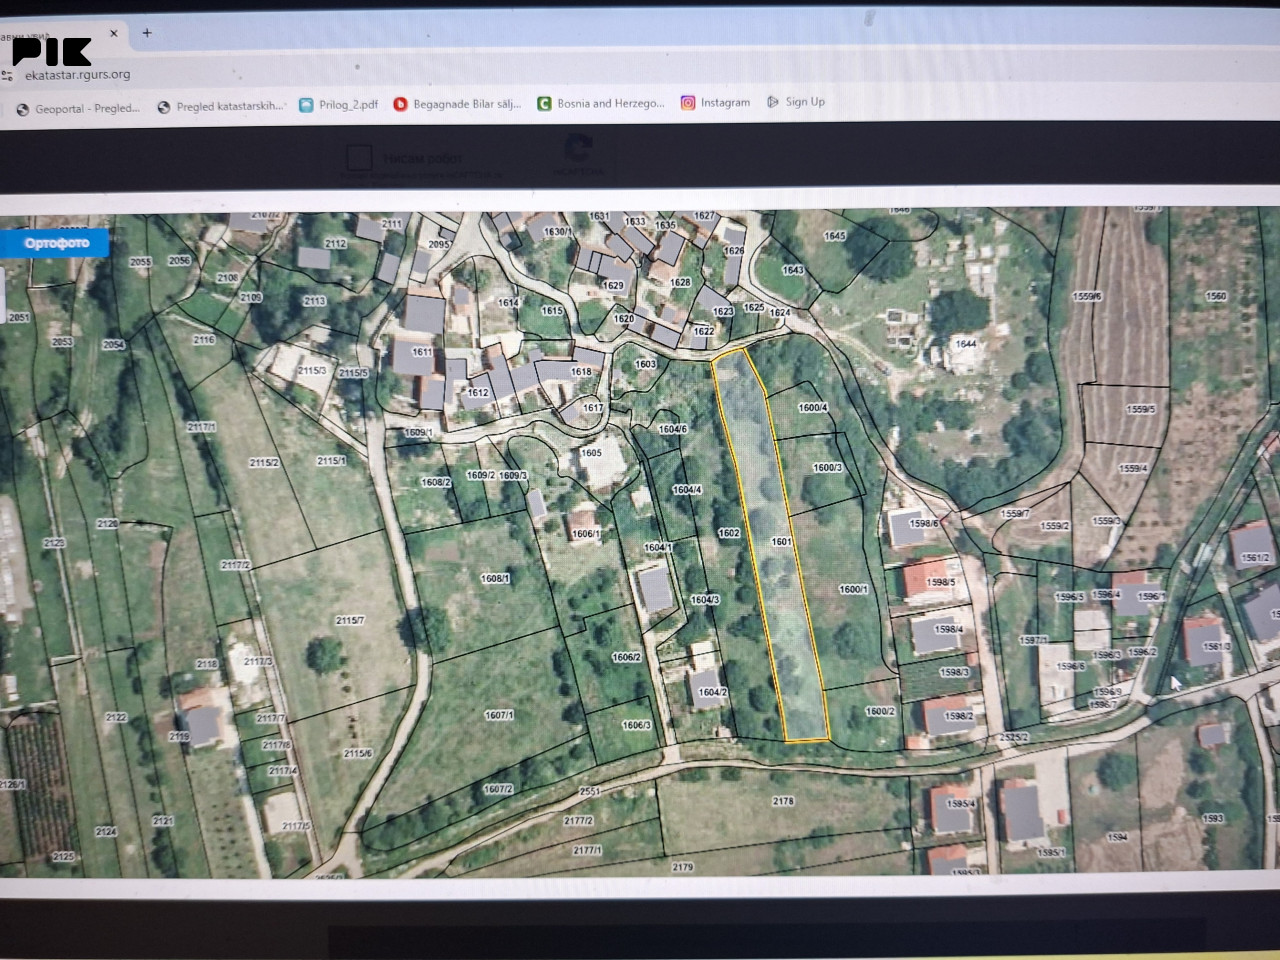Select parcel 1598/5 on the map
Screen dimensions: 1280x960
[941, 582]
